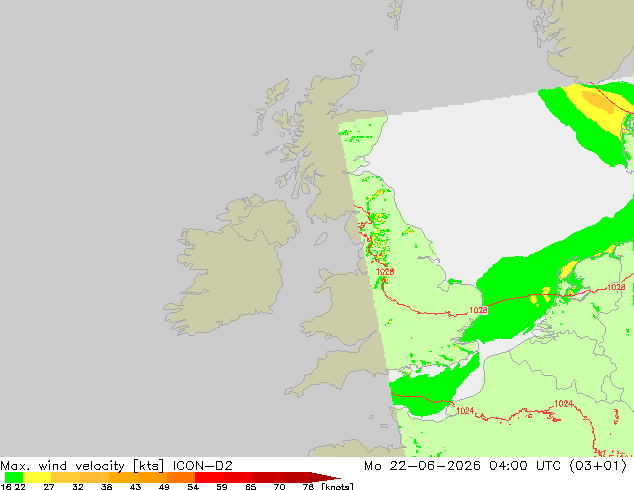
Task: Click the dark red 70–78 knots legend swatch
Action: 297,477
